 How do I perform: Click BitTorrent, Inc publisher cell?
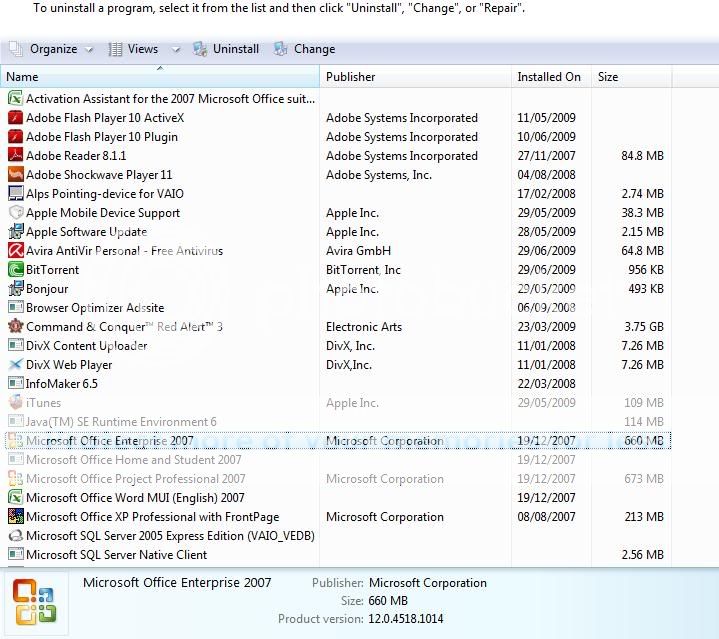pyautogui.click(x=363, y=270)
